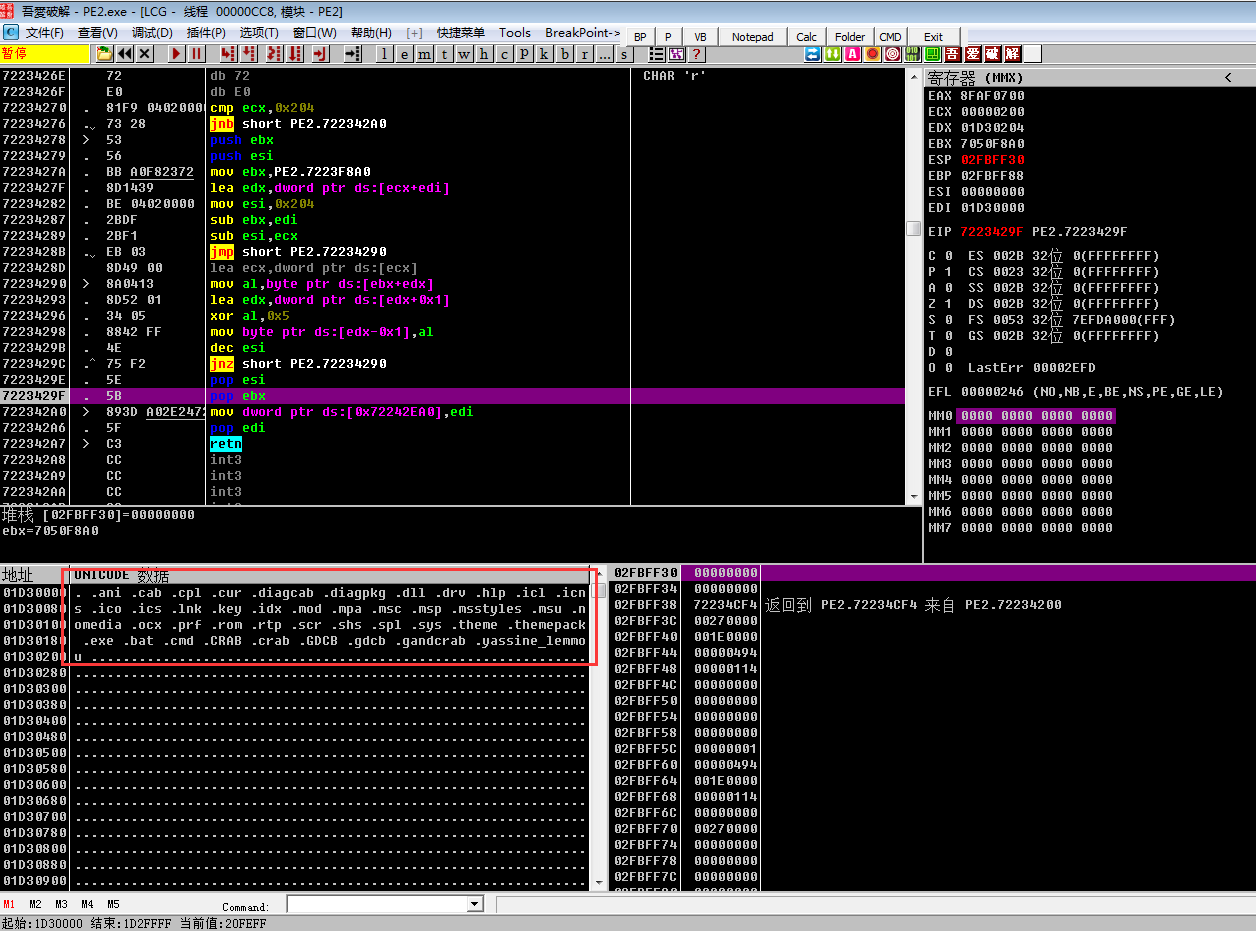This screenshot has width=1256, height=932.
Task: Click the ESP register value 02FBFF30
Action: 993,160
